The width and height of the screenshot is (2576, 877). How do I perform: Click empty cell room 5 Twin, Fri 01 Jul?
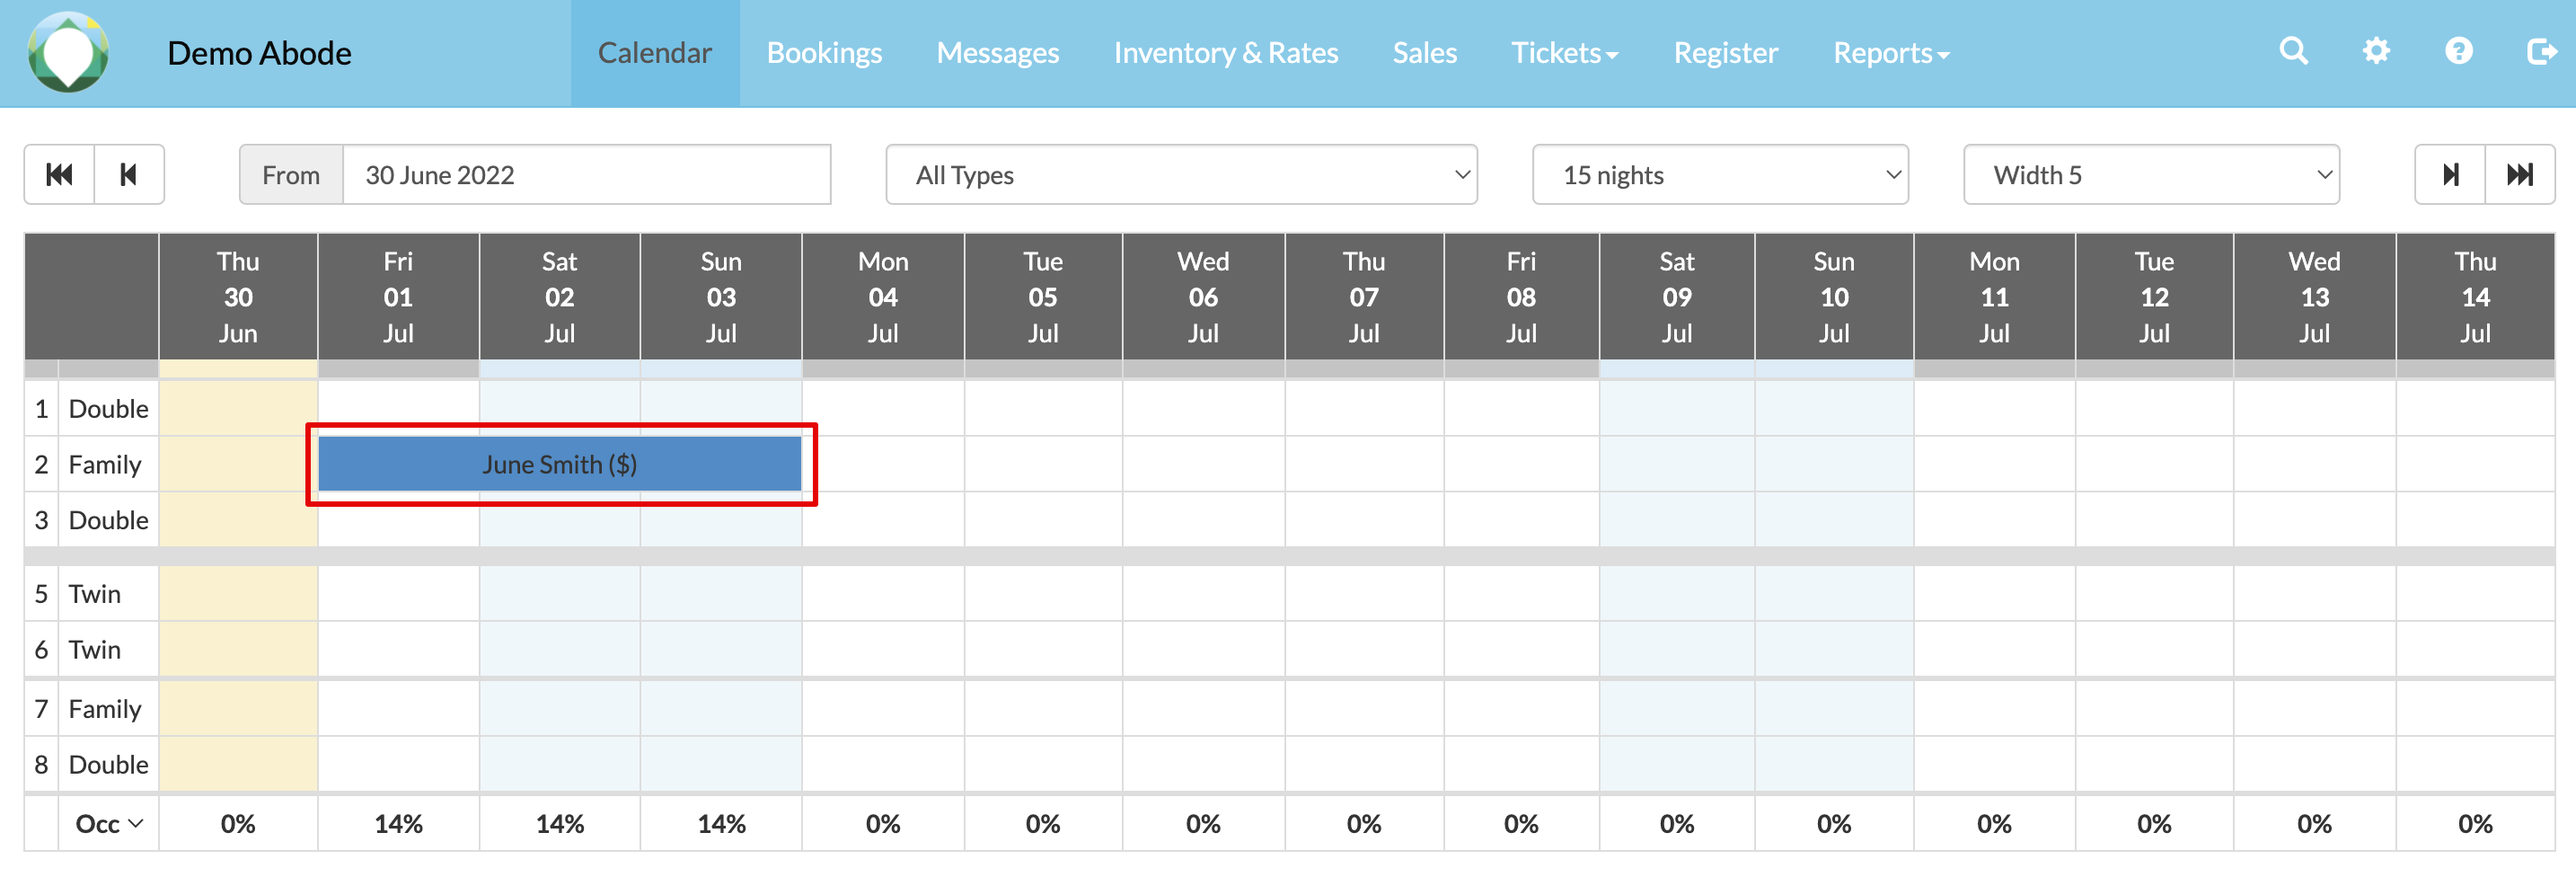coord(398,594)
